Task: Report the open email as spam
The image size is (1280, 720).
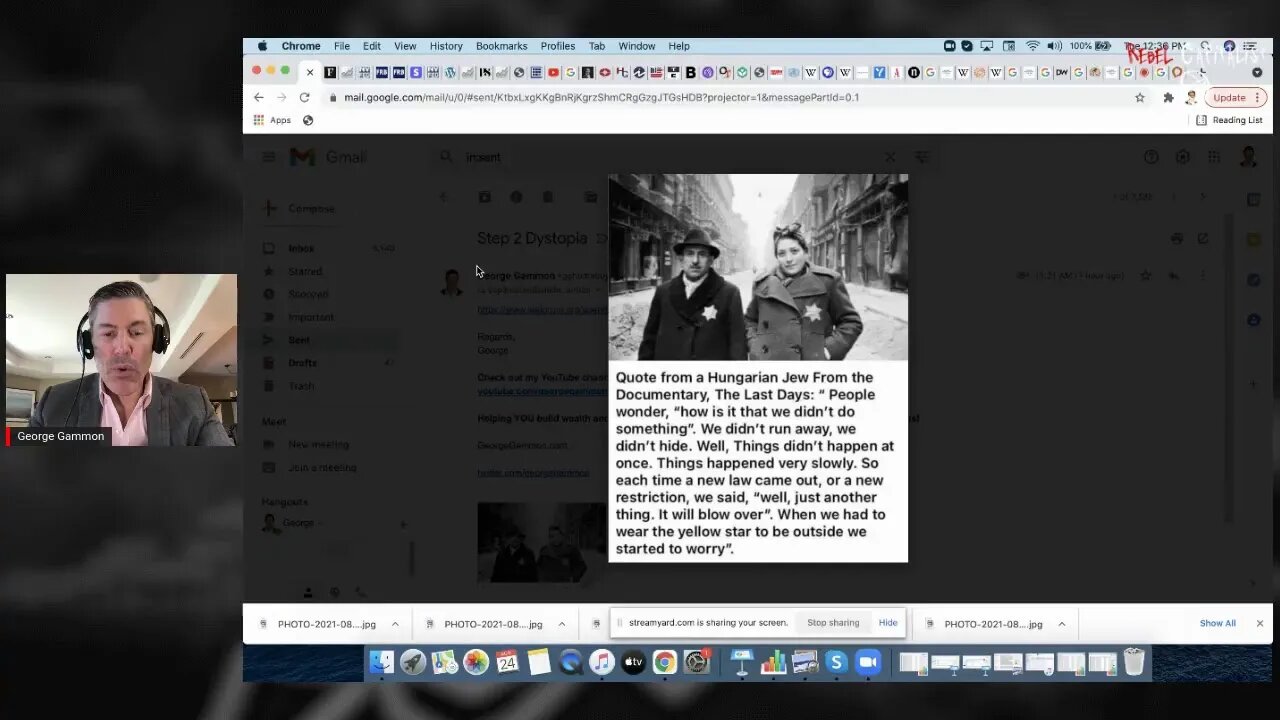Action: pyautogui.click(x=516, y=197)
